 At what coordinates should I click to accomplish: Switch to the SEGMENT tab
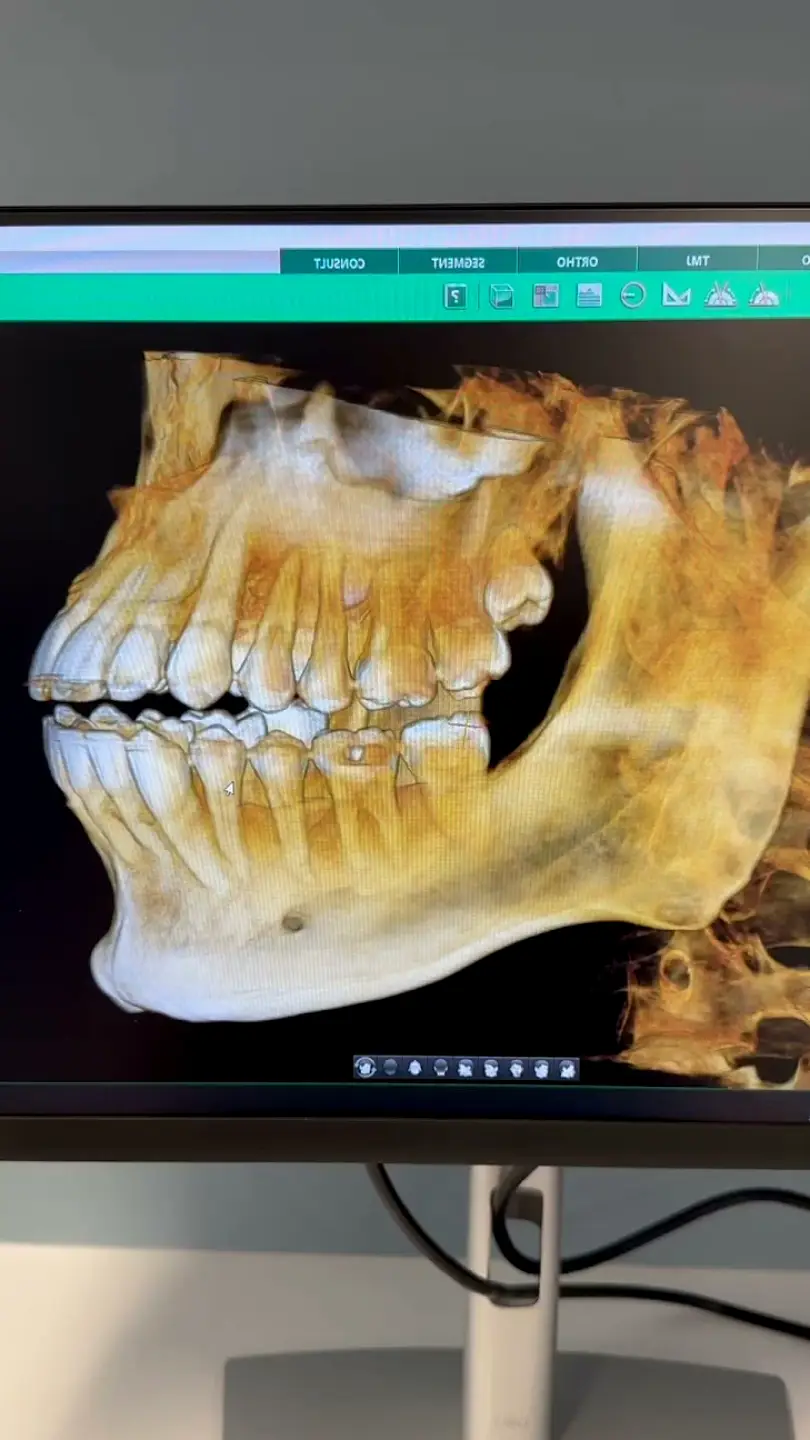pyautogui.click(x=458, y=262)
